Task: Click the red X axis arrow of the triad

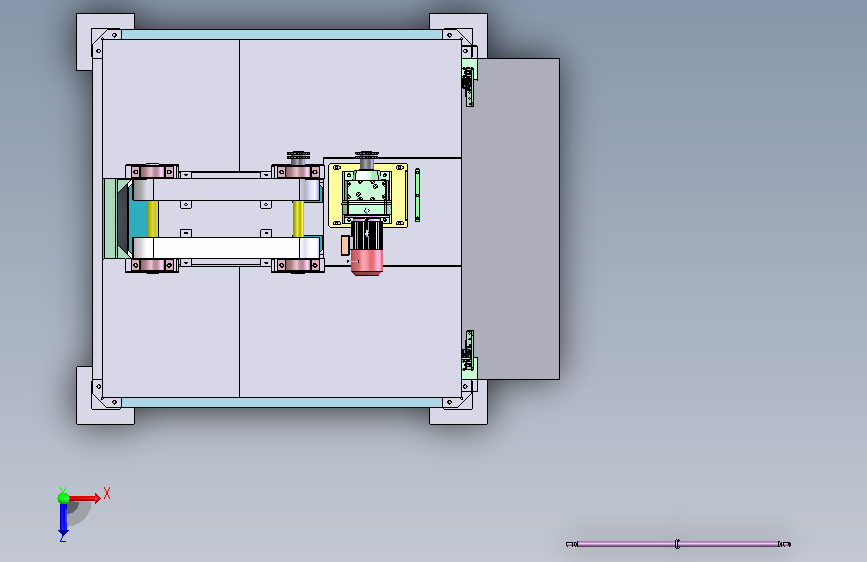Action: [85, 498]
